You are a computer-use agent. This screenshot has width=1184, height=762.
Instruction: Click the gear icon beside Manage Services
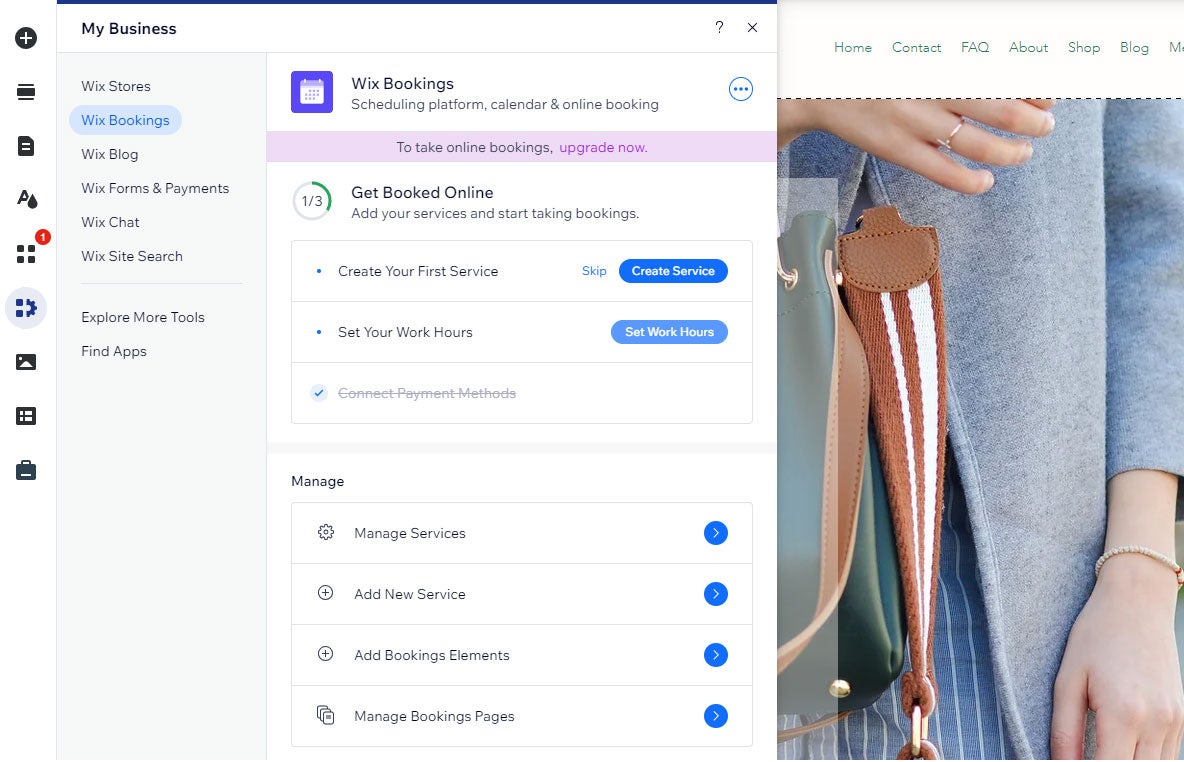325,532
